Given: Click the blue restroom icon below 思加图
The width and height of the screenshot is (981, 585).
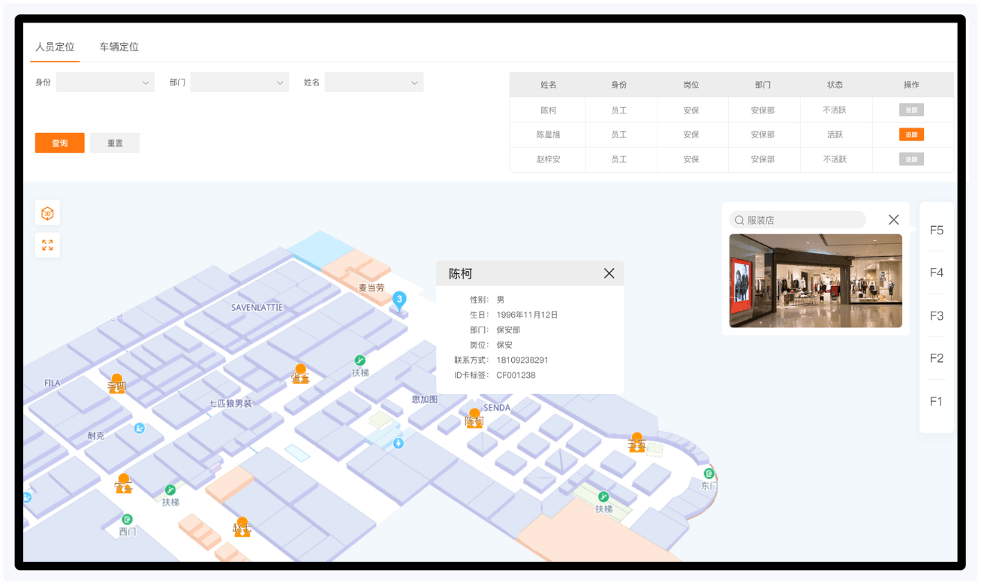Looking at the screenshot, I should click(399, 444).
